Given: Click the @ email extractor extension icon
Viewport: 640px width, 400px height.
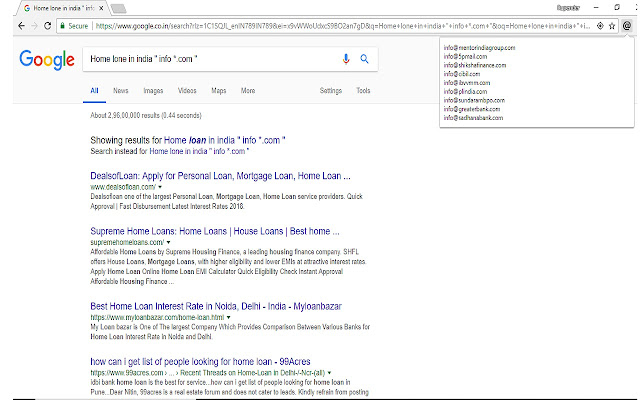Looking at the screenshot, I should click(627, 28).
